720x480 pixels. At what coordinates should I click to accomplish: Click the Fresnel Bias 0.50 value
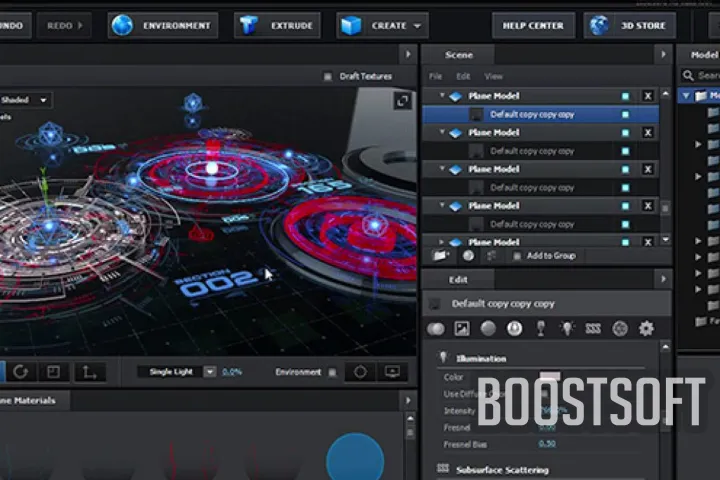point(547,444)
